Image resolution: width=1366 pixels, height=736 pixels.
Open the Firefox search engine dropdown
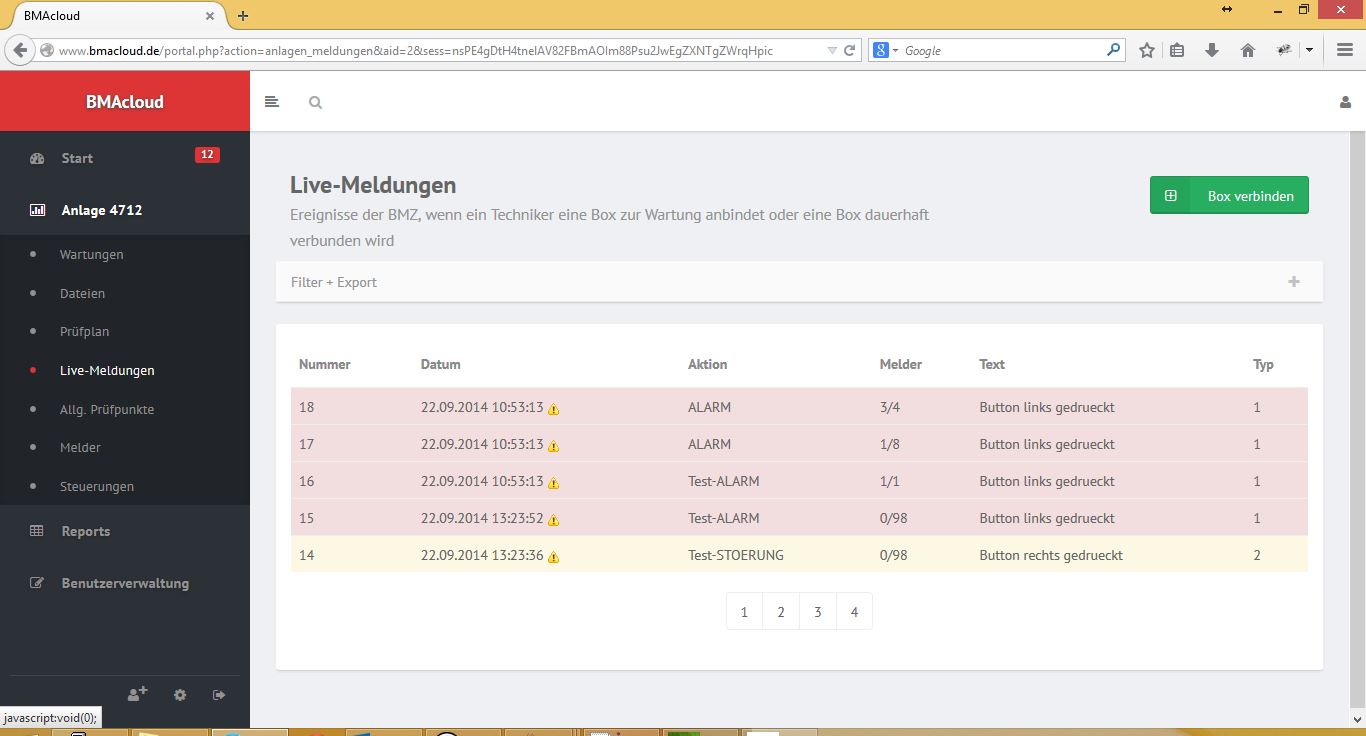885,50
